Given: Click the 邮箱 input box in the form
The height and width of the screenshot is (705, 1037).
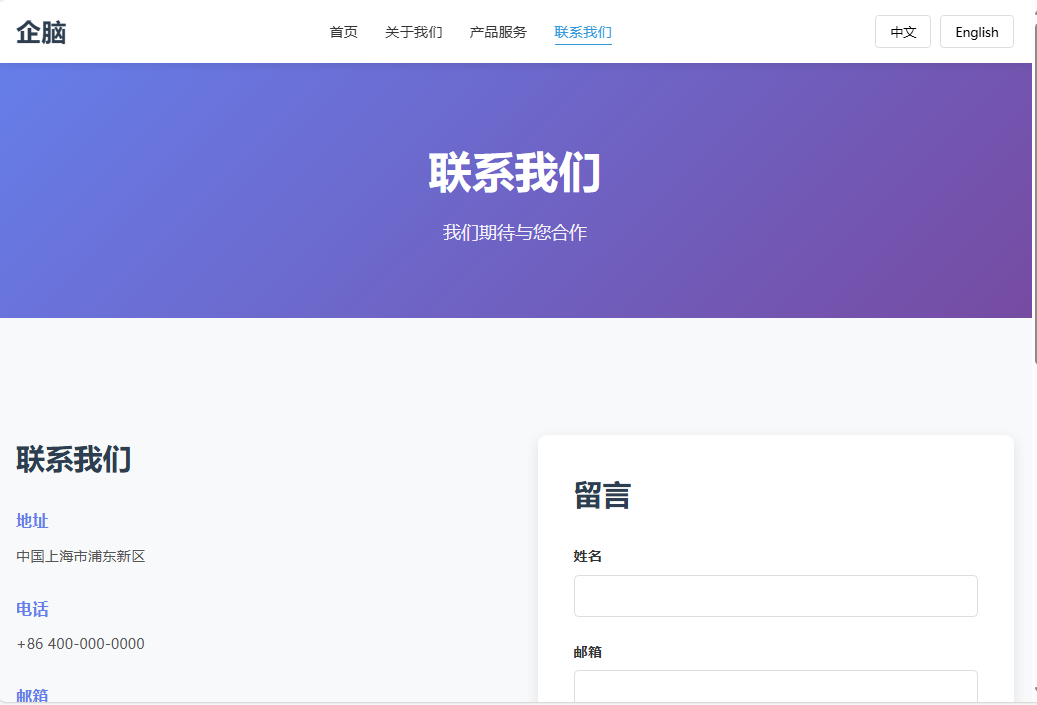Looking at the screenshot, I should [775, 687].
